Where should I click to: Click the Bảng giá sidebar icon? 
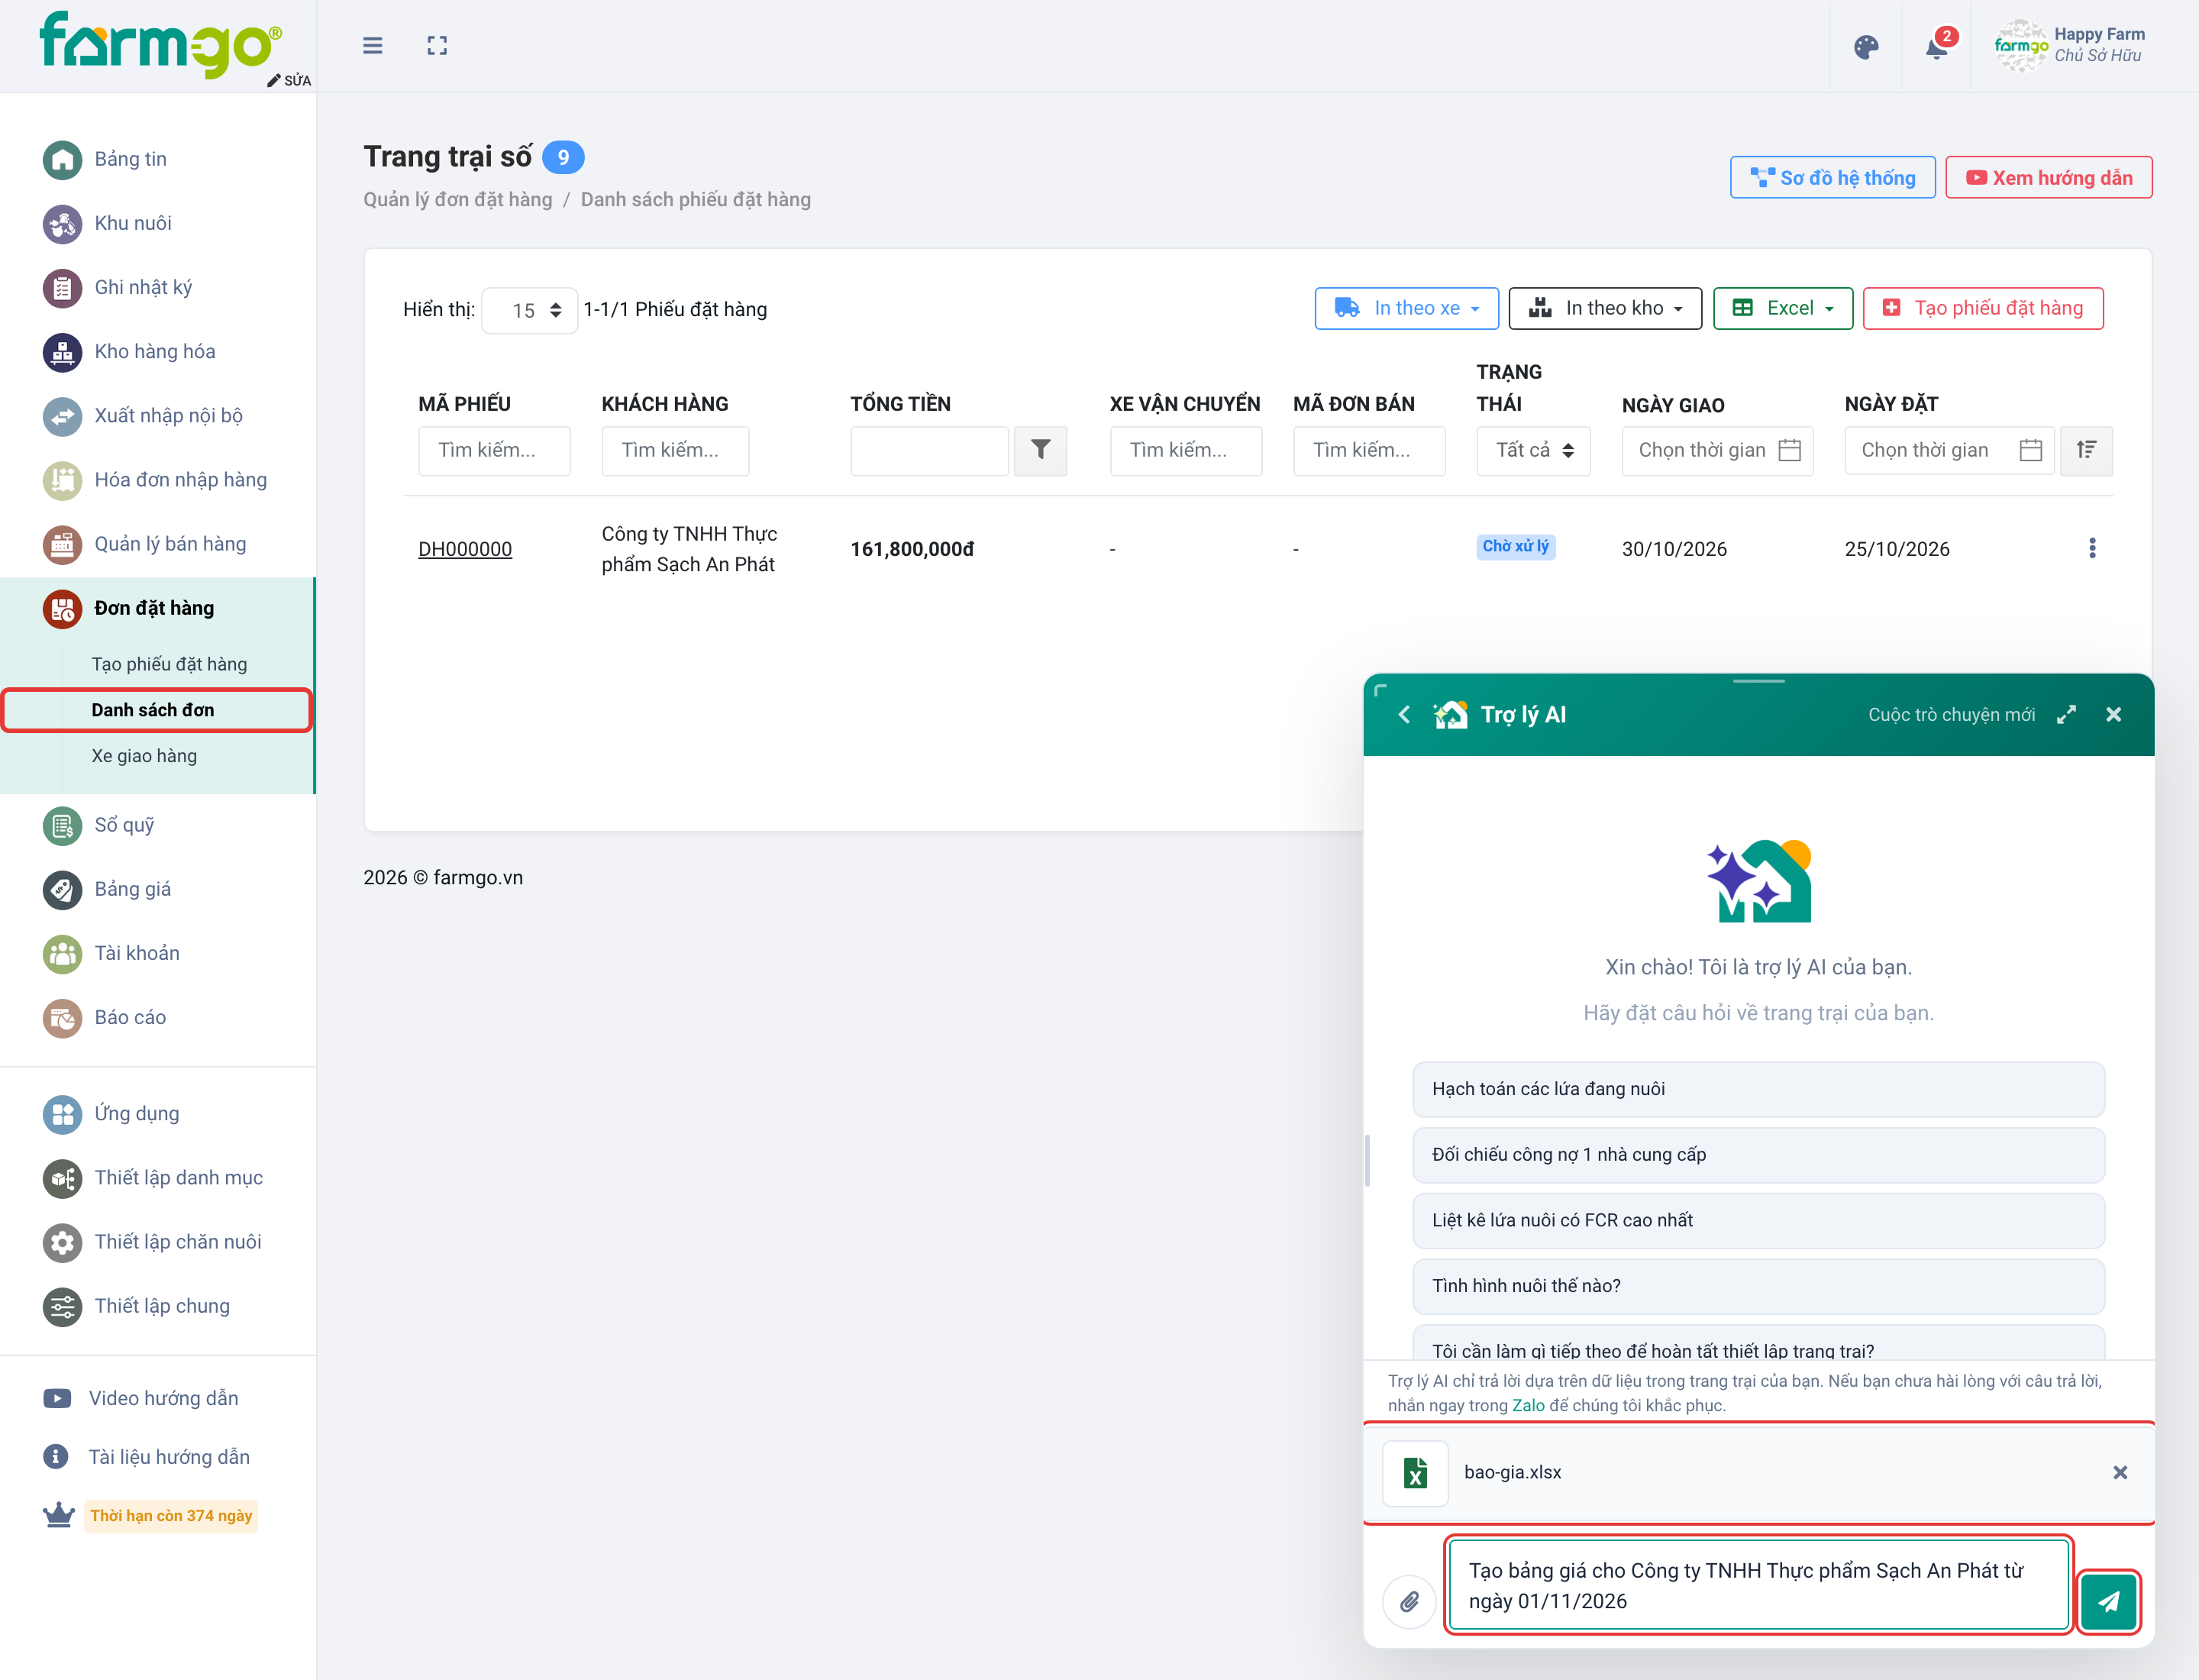pyautogui.click(x=62, y=889)
